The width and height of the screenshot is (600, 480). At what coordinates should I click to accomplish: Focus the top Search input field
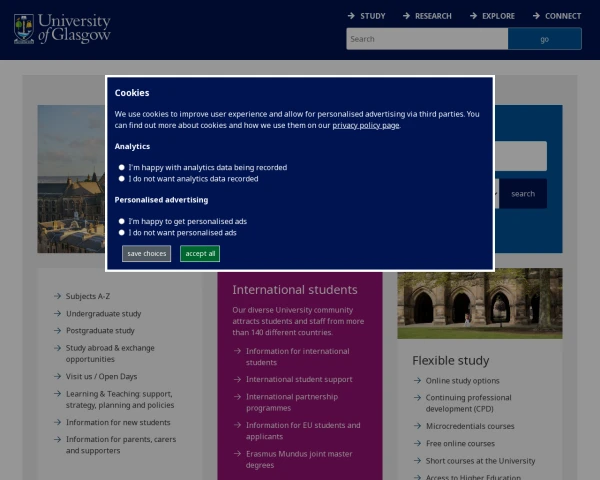[x=427, y=39]
